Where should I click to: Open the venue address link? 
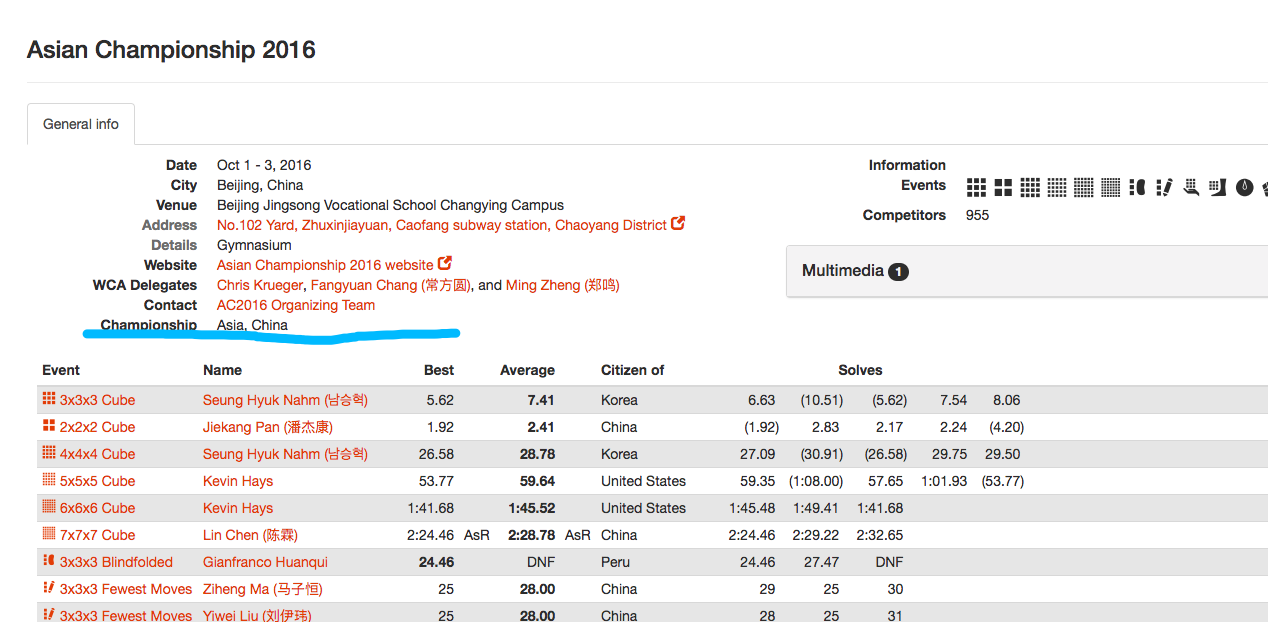[442, 225]
